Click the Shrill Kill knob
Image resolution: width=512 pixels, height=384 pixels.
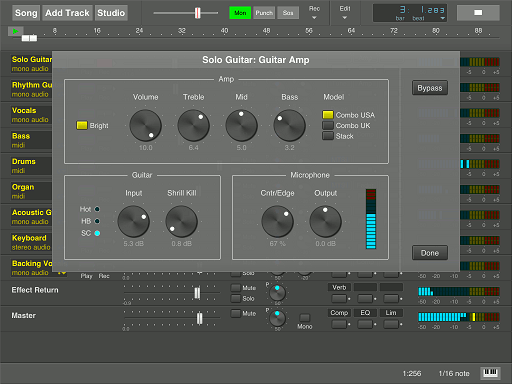[181, 222]
